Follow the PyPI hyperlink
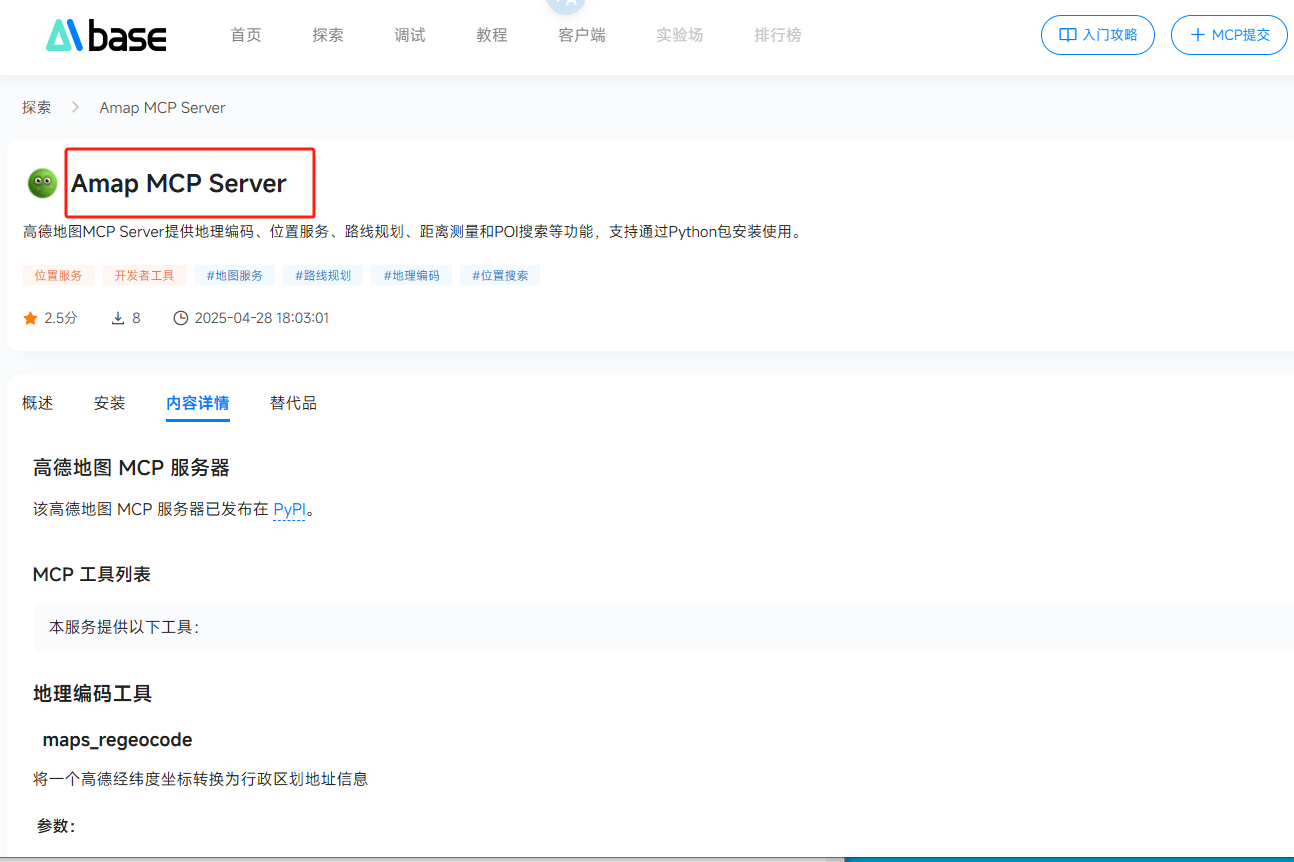This screenshot has width=1294, height=862. click(x=289, y=509)
